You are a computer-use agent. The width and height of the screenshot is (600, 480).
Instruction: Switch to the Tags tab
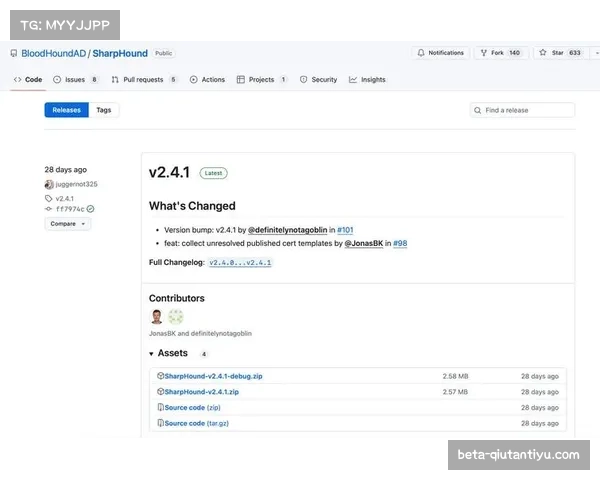(x=104, y=110)
